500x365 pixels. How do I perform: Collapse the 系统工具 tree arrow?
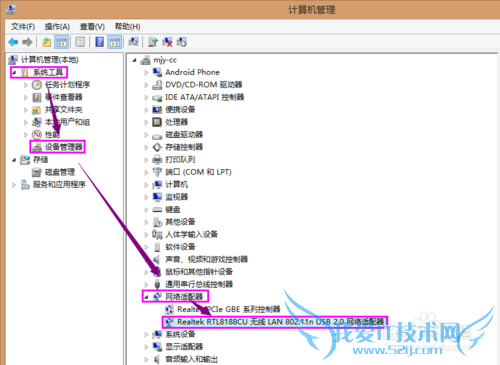tap(14, 72)
